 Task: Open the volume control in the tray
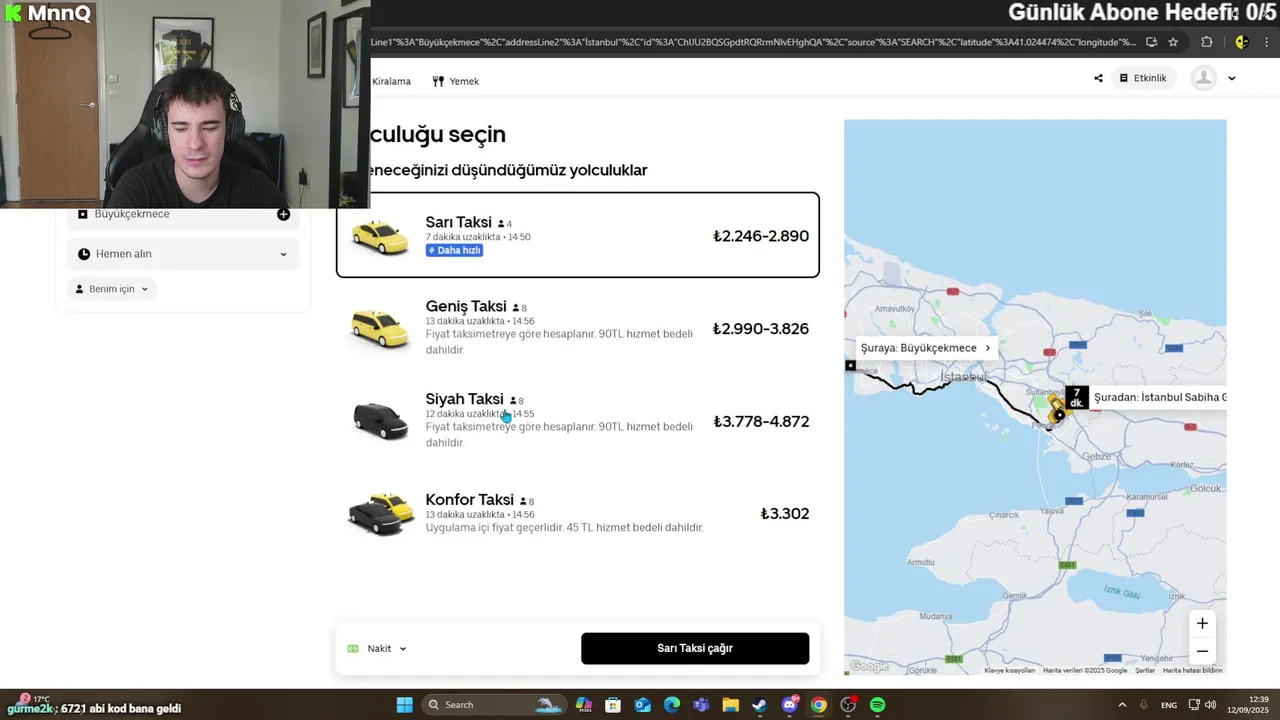coord(1211,705)
